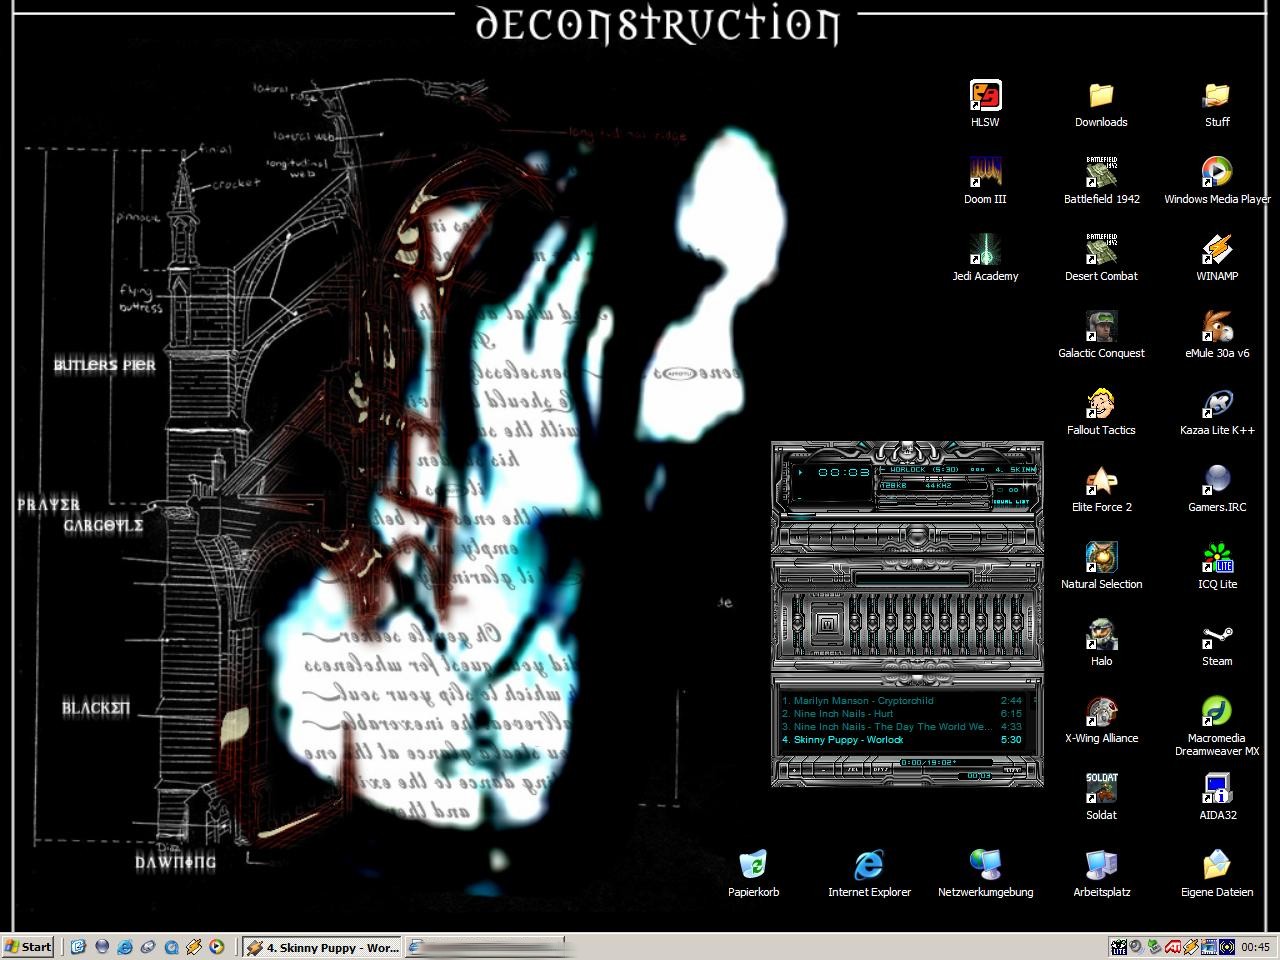Open Windows Media Player desktop icon
The image size is (1280, 960).
point(1217,181)
